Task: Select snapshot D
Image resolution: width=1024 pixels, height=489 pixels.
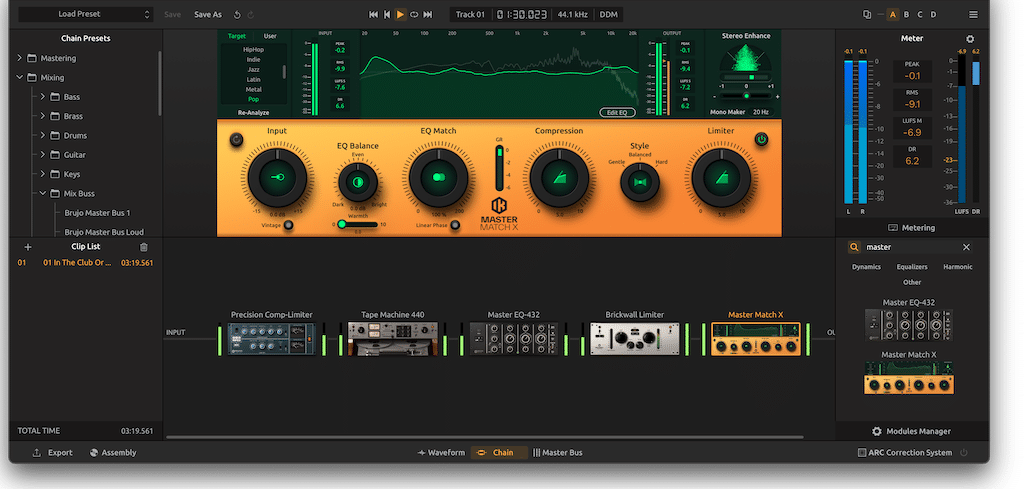Action: (933, 14)
